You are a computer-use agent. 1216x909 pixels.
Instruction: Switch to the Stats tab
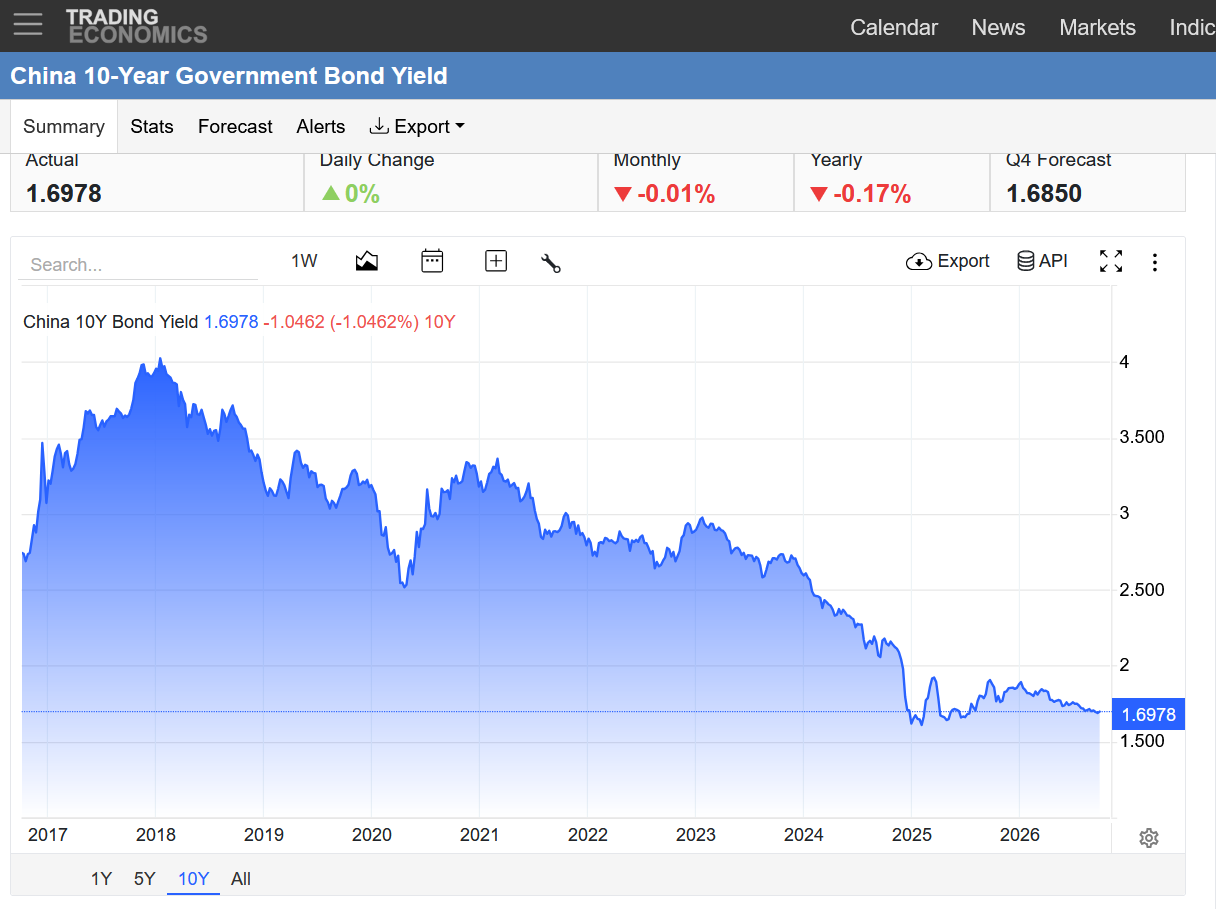[152, 127]
